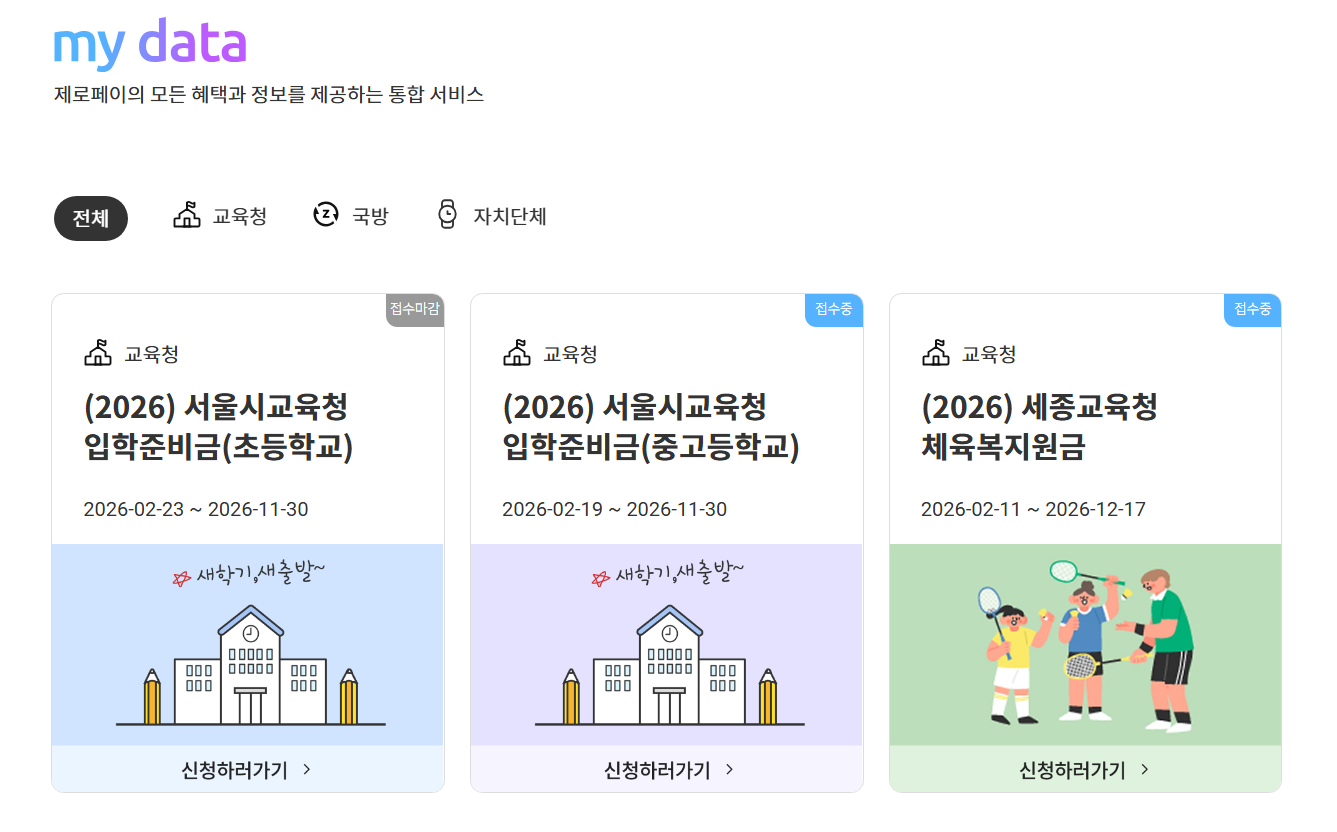Click the my data logo
1337x832 pixels.
pyautogui.click(x=150, y=44)
